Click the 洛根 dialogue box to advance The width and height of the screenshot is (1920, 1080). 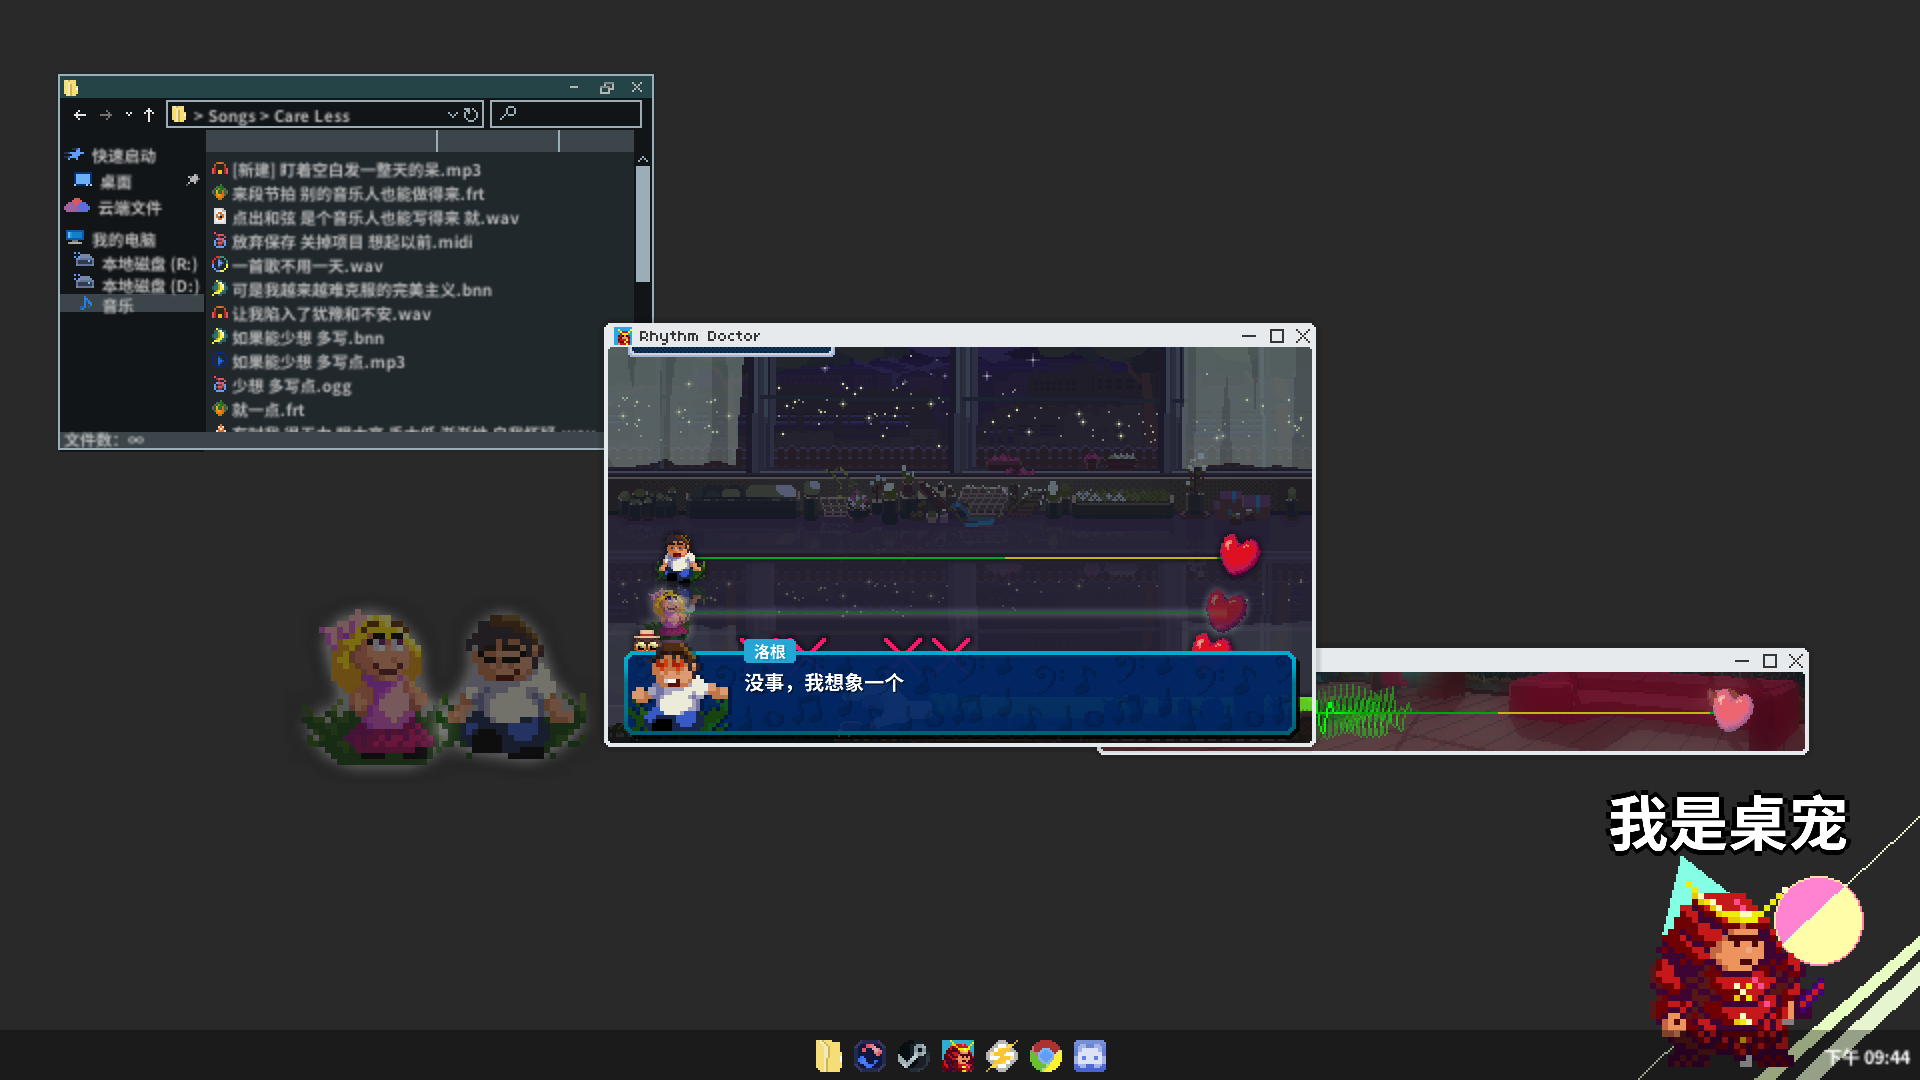[960, 693]
